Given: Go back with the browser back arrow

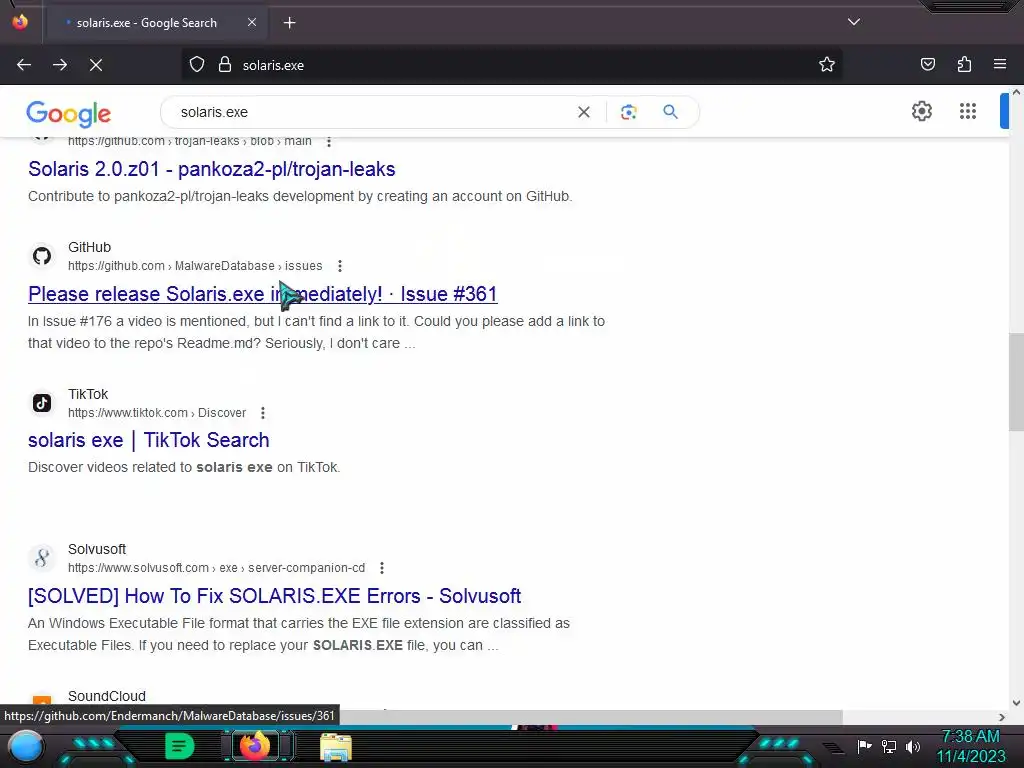Looking at the screenshot, I should point(24,65).
